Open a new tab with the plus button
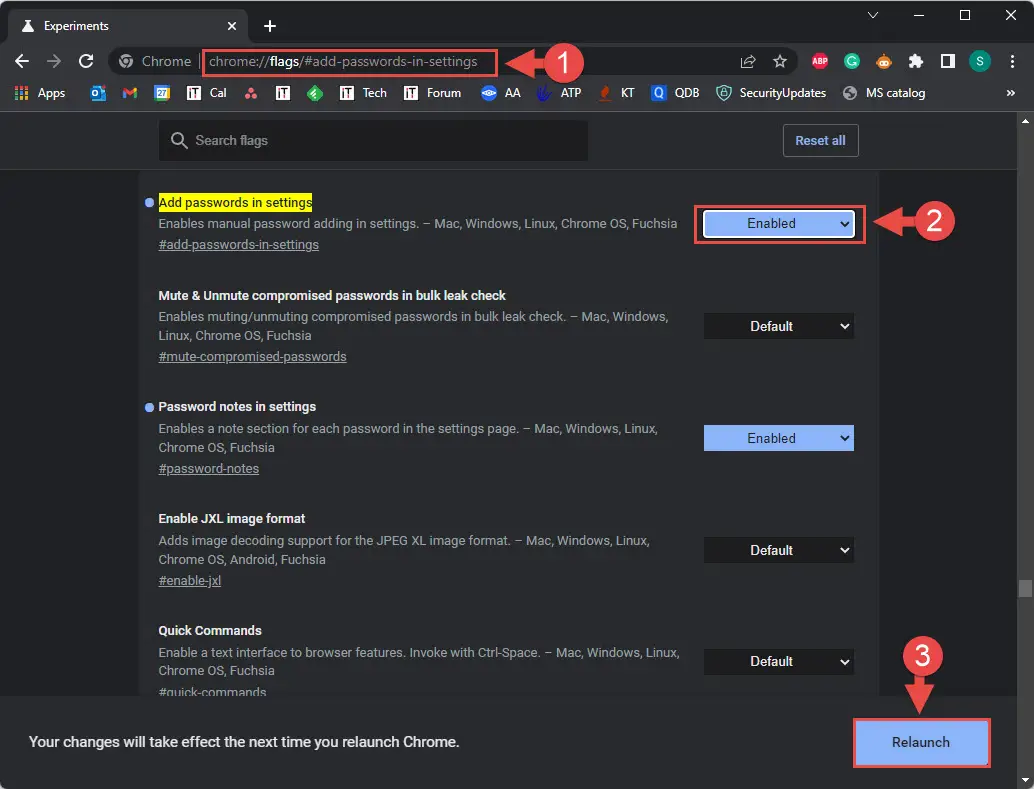The width and height of the screenshot is (1034, 789). coord(270,26)
